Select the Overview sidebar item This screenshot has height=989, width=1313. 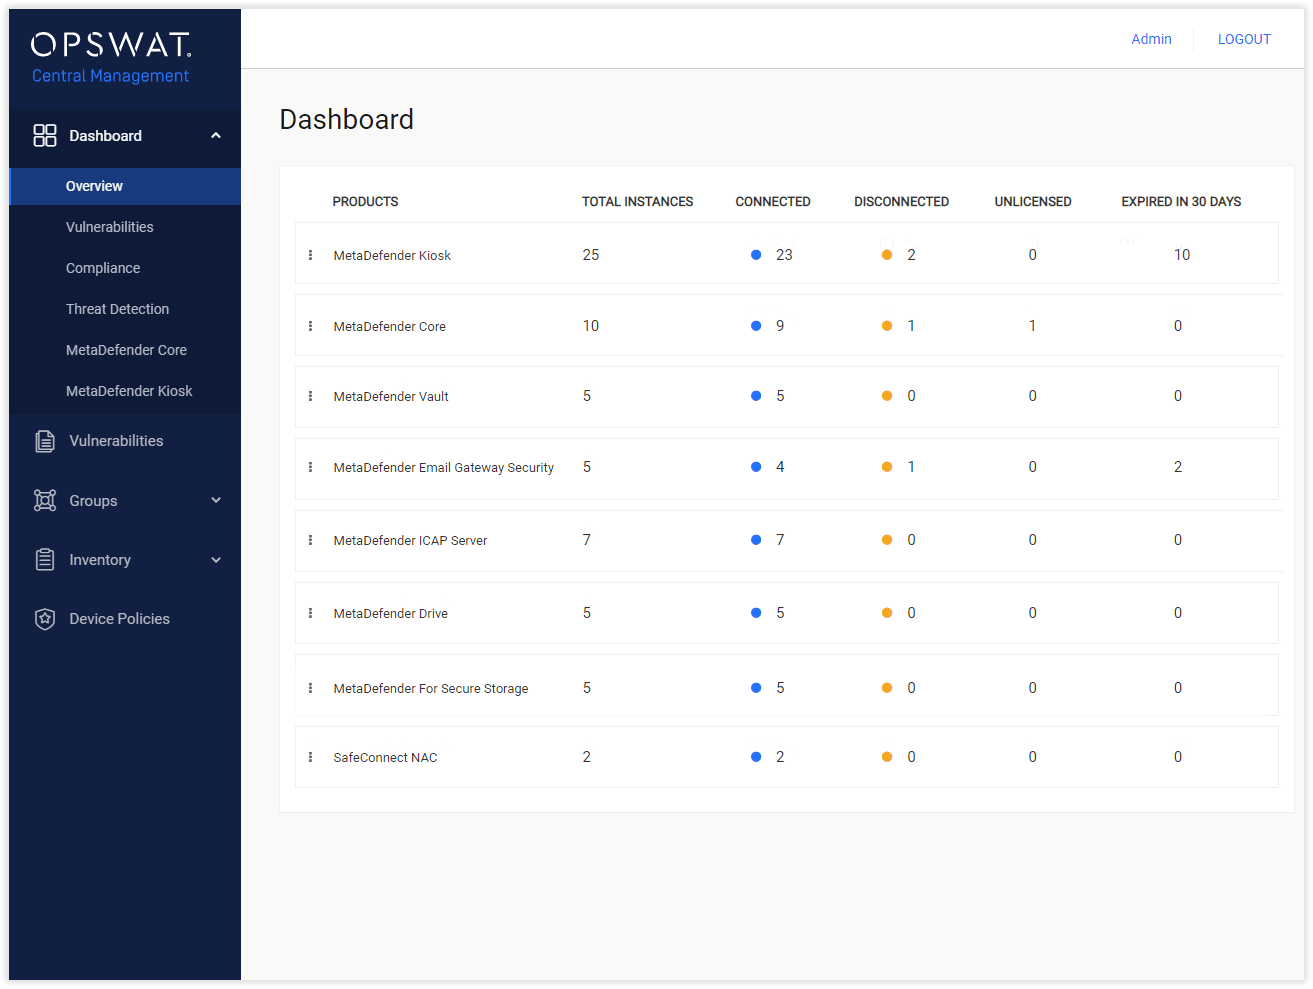coord(125,186)
